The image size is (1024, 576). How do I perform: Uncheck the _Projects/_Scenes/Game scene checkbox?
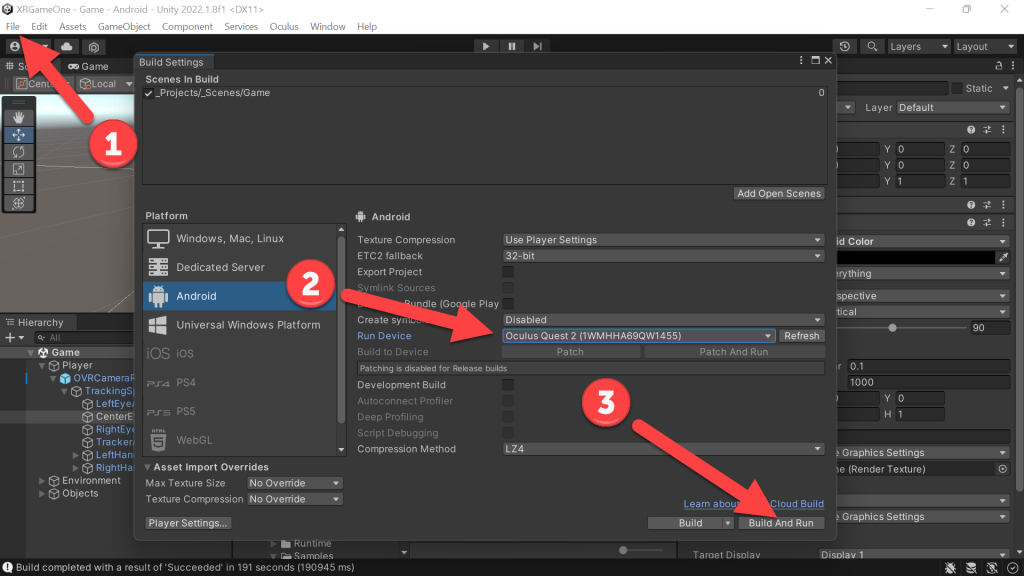(x=149, y=93)
